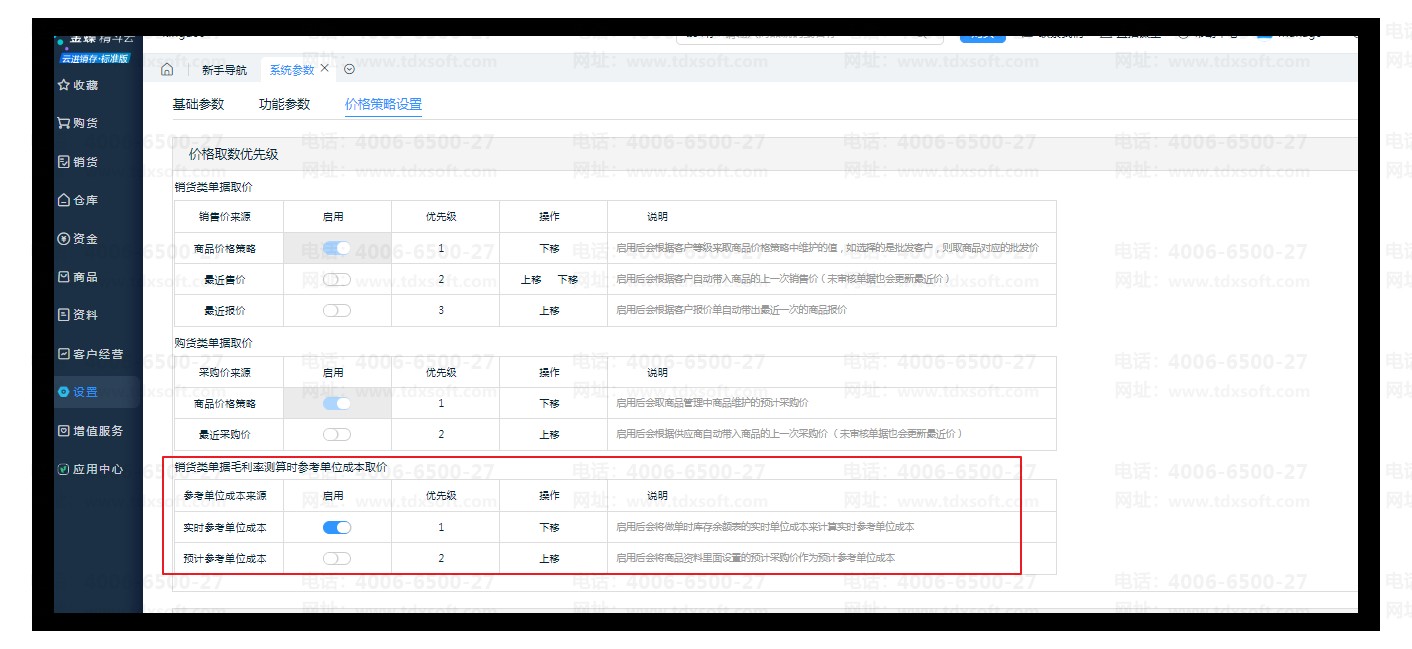Open the 新手导航 page tab
Screen dimensions: 1412x649
[x=224, y=70]
